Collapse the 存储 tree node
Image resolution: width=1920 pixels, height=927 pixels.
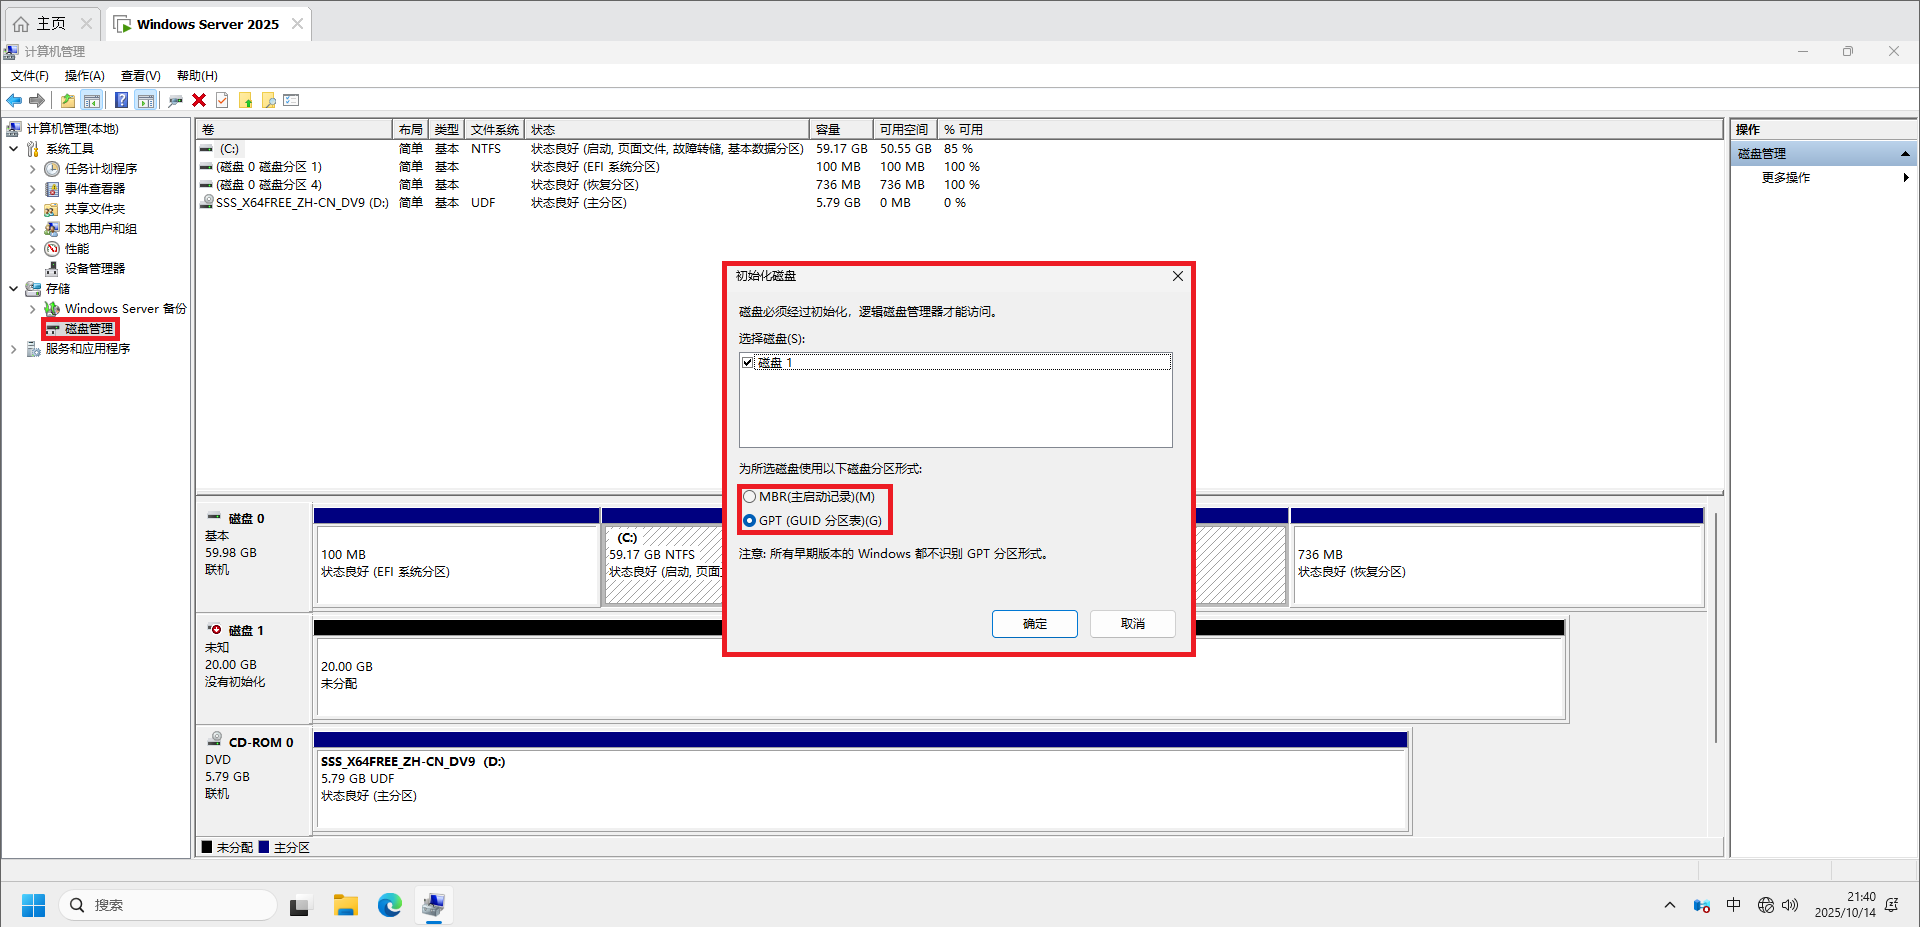pos(14,289)
